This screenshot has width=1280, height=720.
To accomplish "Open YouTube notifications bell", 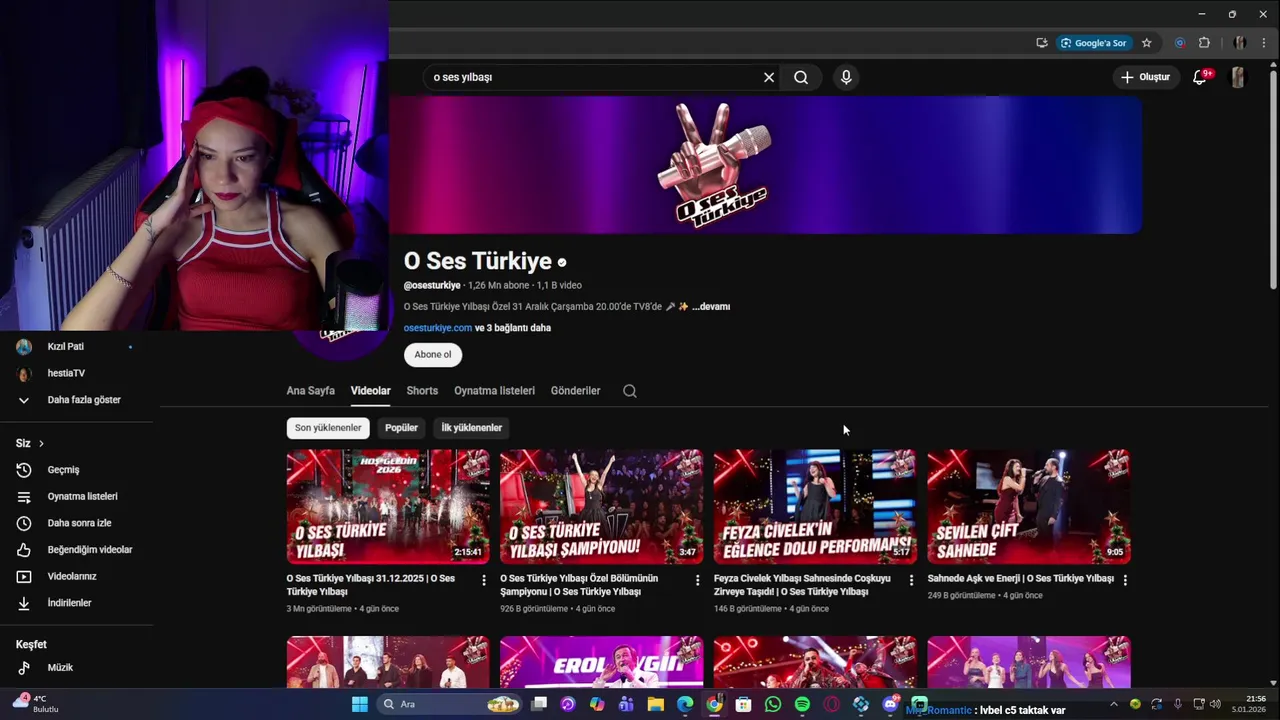I will tap(1200, 77).
